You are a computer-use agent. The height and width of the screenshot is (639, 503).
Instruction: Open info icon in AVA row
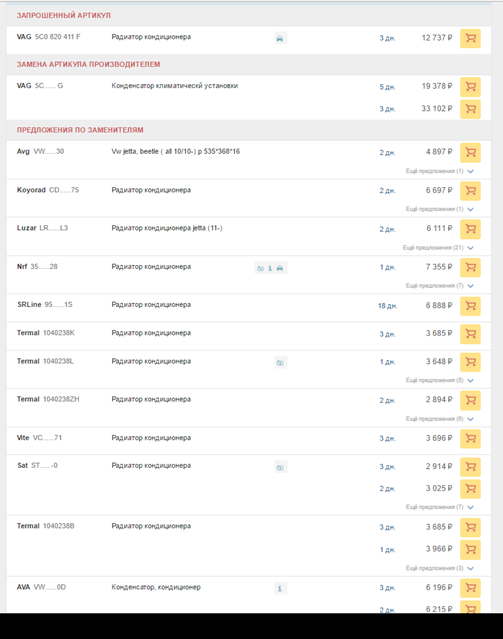280,588
